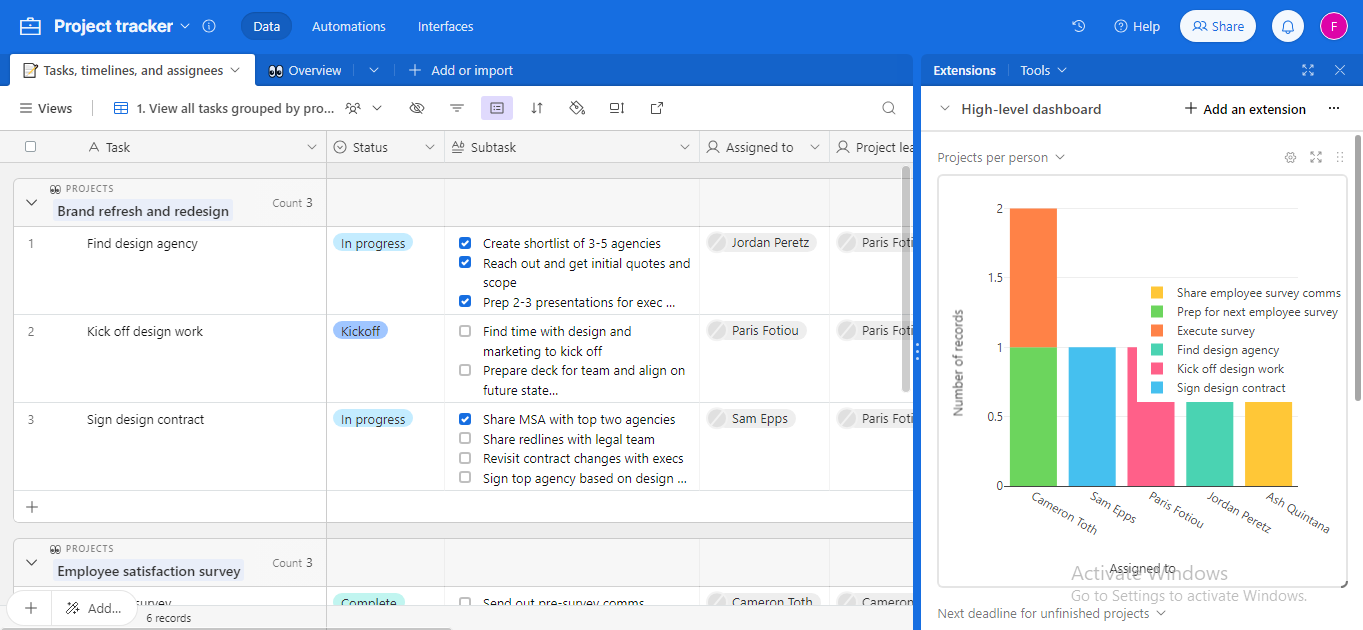Open the Projects per person chart settings gear
This screenshot has height=630, width=1363.
1290,157
